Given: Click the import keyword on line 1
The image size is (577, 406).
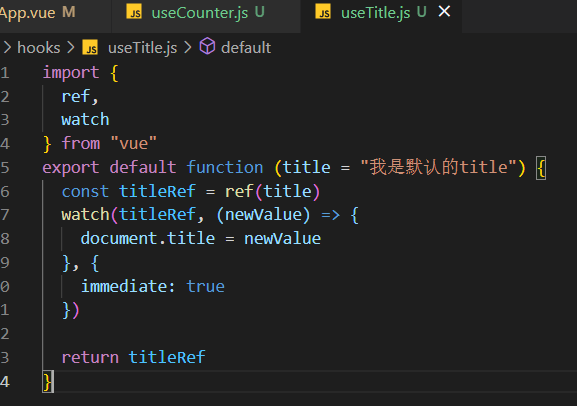Looking at the screenshot, I should (71, 73).
